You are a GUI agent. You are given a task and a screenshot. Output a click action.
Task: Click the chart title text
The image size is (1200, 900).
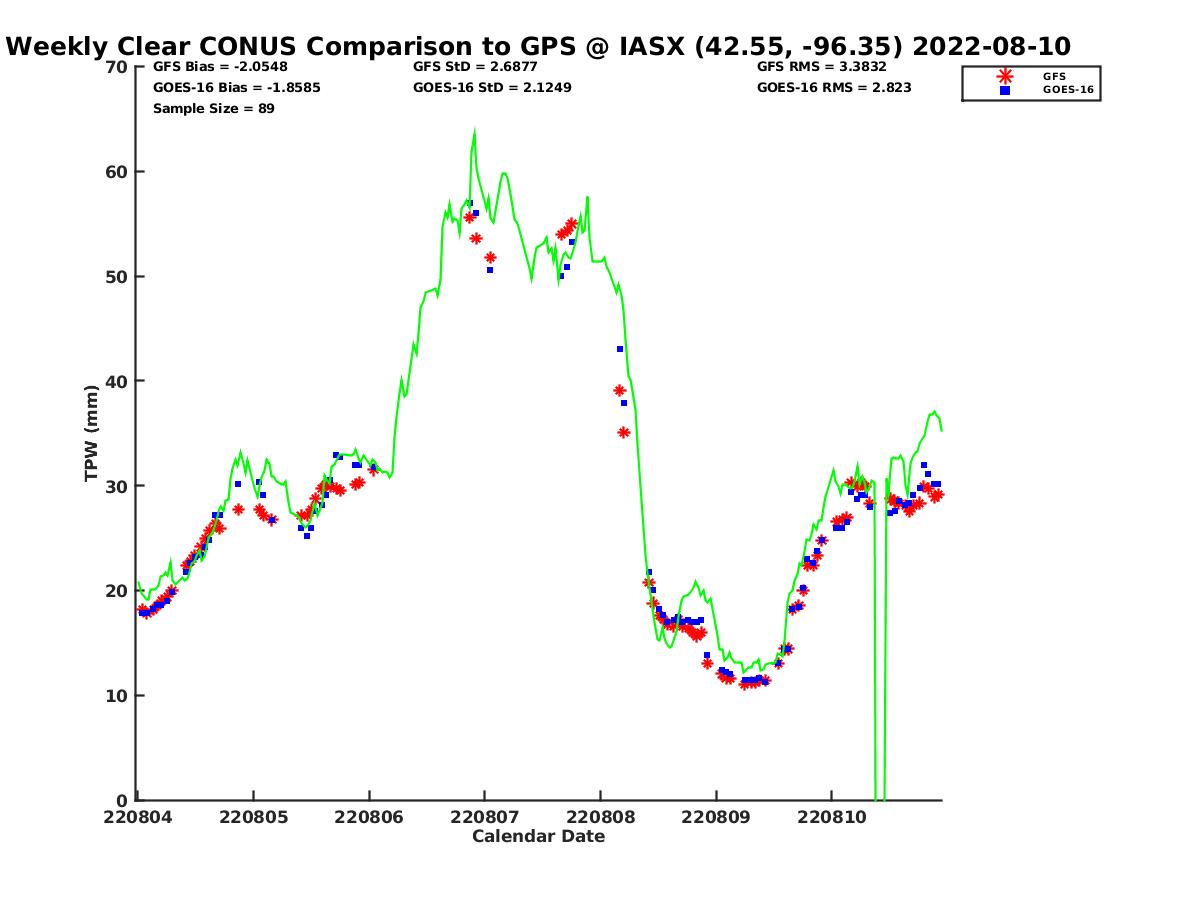pos(538,46)
